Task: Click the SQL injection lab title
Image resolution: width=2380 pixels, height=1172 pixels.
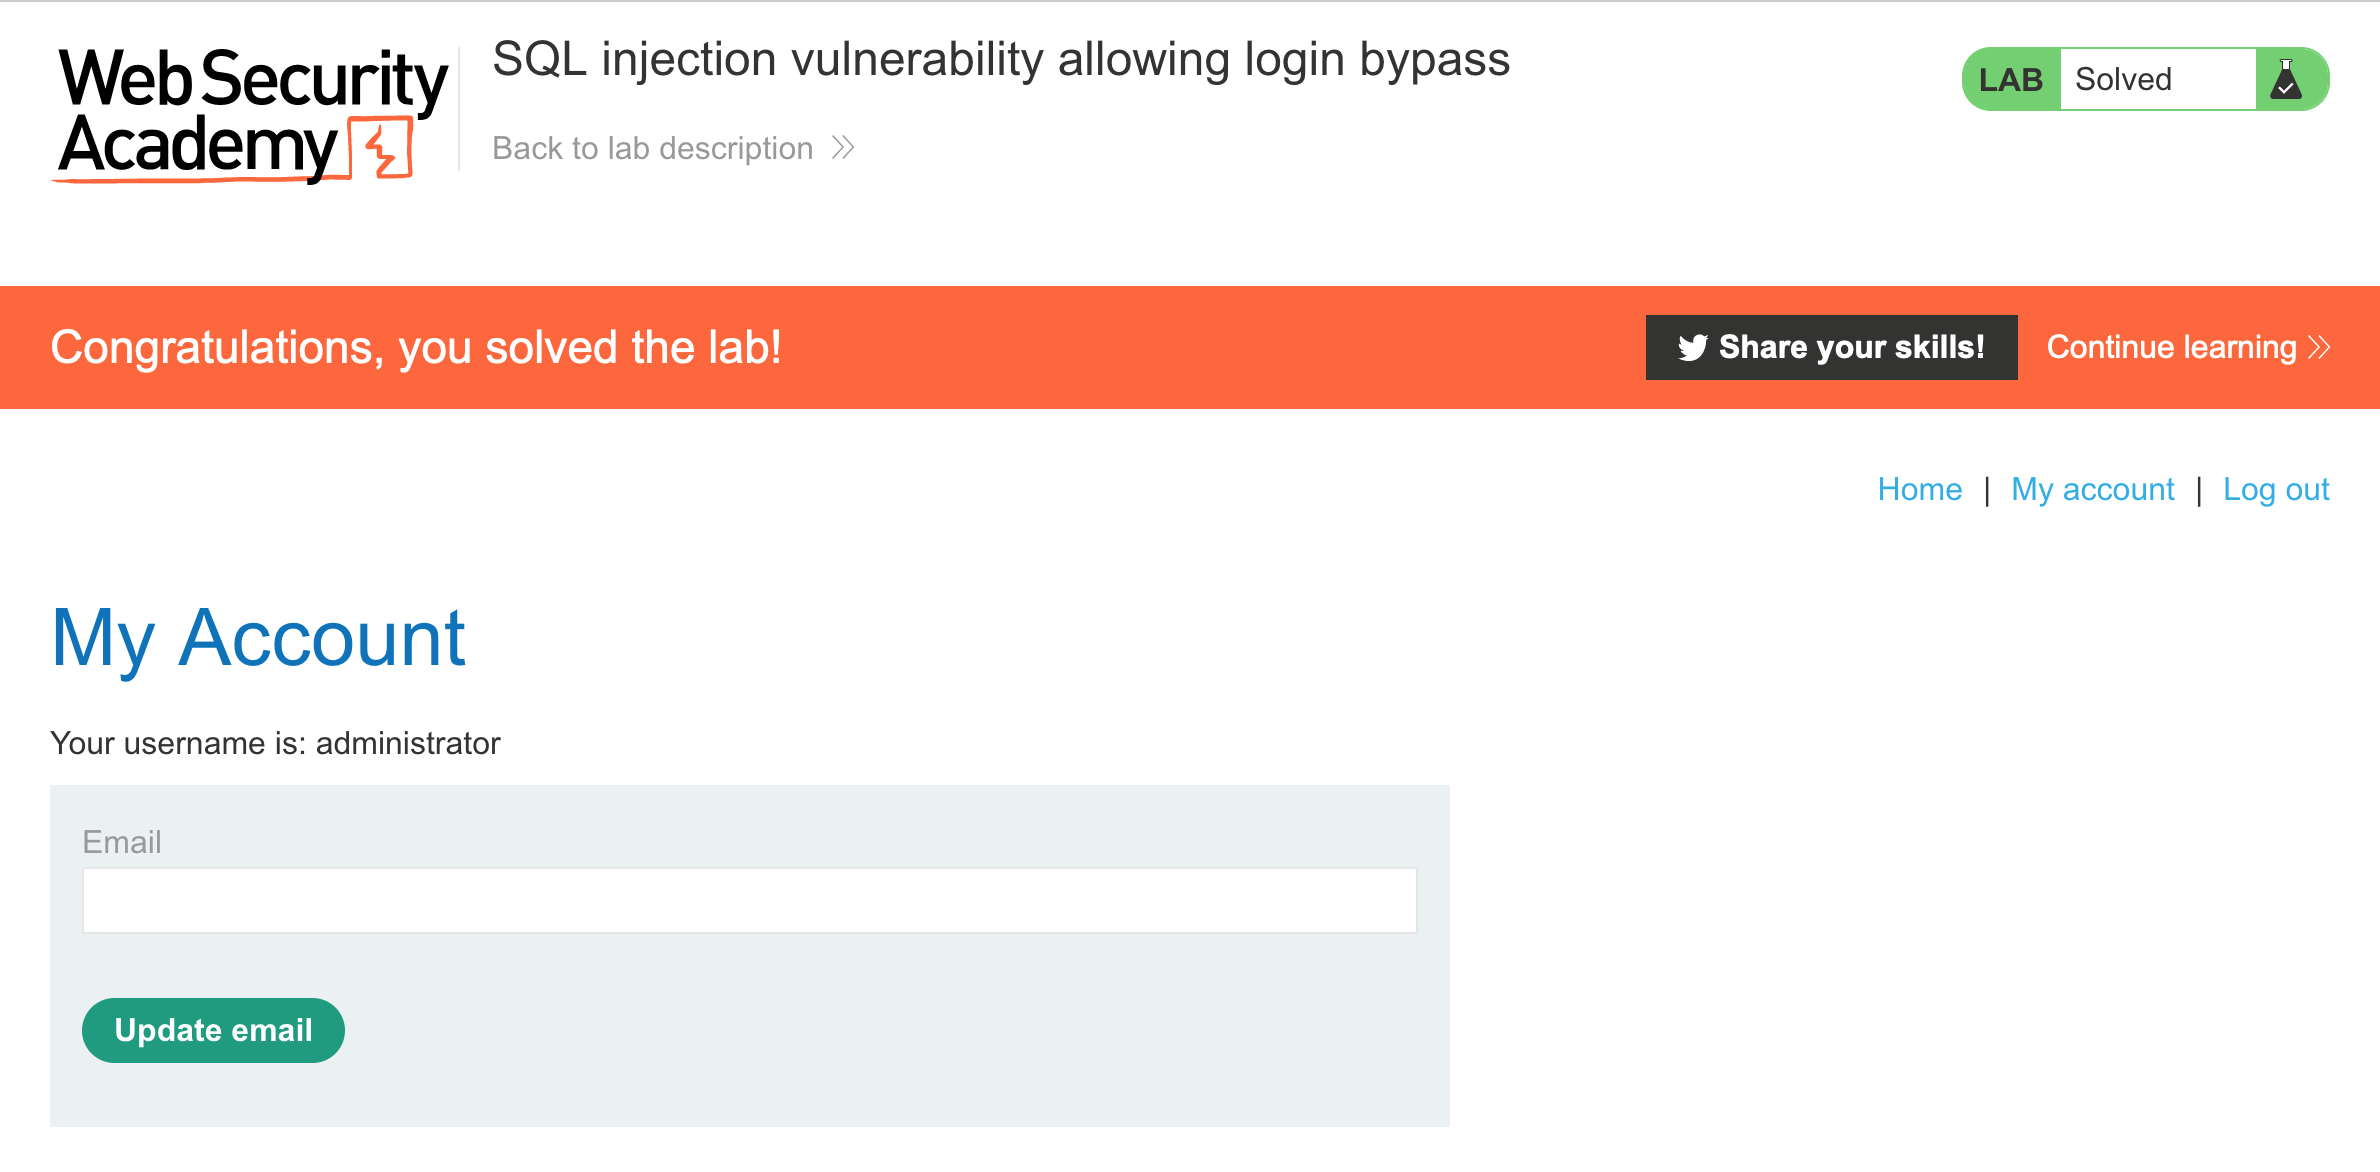Action: 1001,59
